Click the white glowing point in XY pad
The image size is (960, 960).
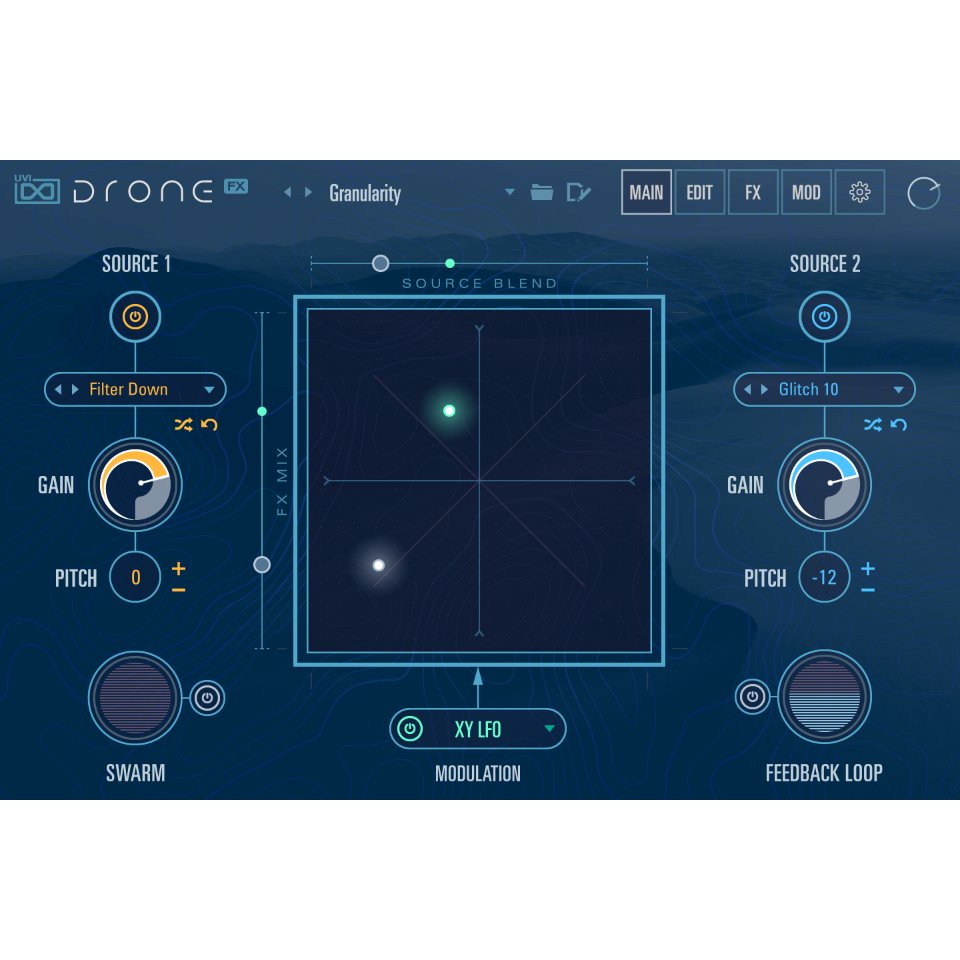coord(378,565)
